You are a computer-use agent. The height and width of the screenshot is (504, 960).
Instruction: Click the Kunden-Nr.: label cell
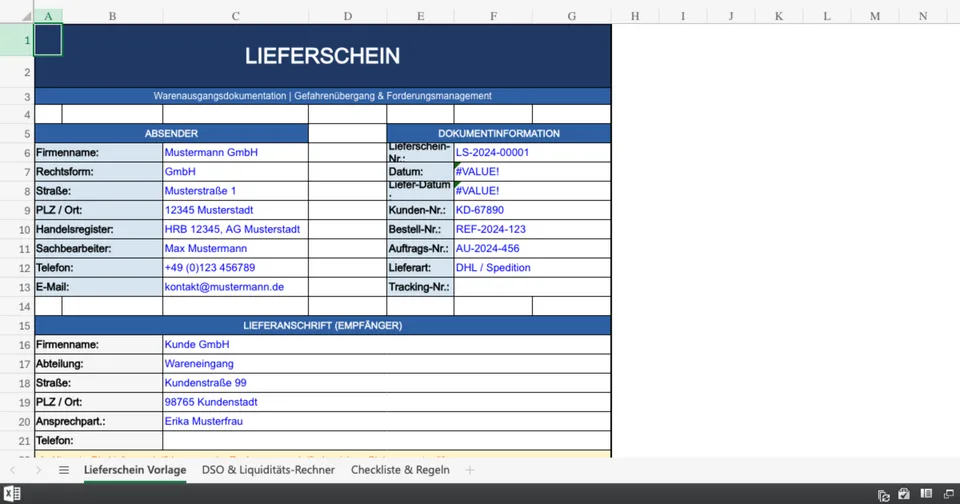pos(420,210)
